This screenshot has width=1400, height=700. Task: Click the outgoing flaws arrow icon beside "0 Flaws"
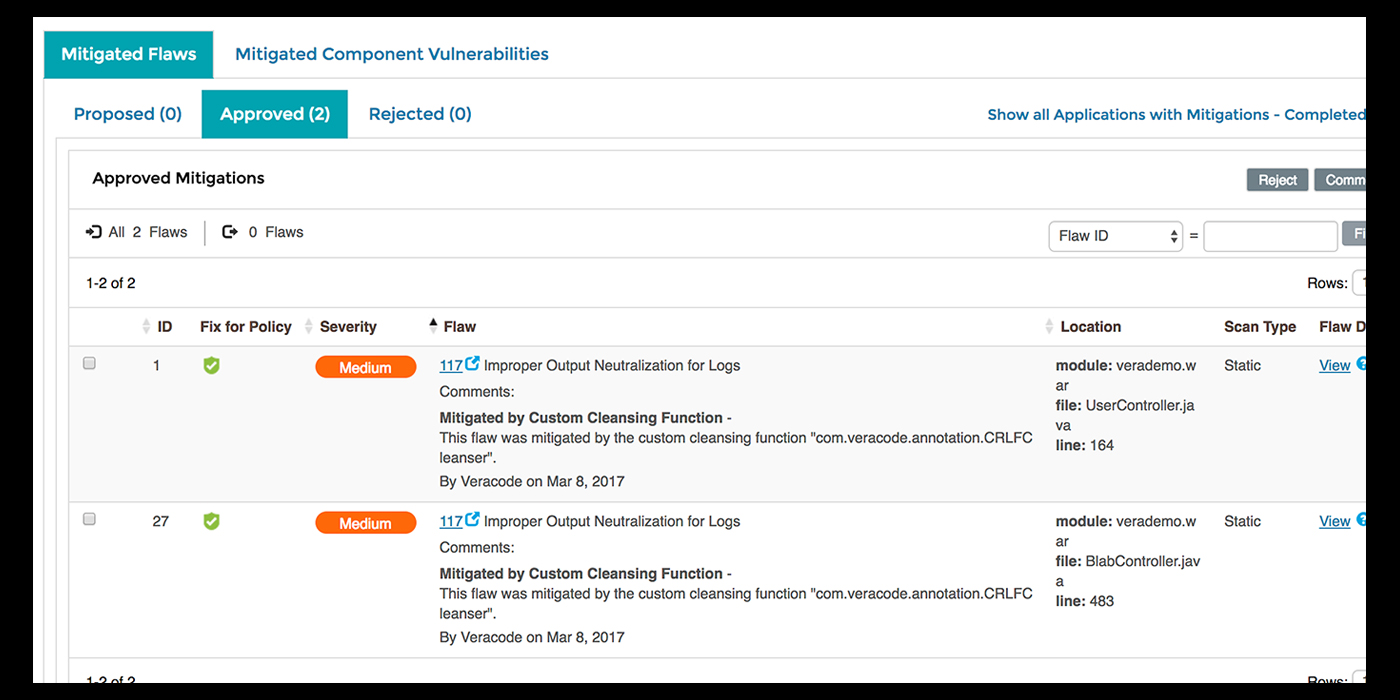coord(230,231)
